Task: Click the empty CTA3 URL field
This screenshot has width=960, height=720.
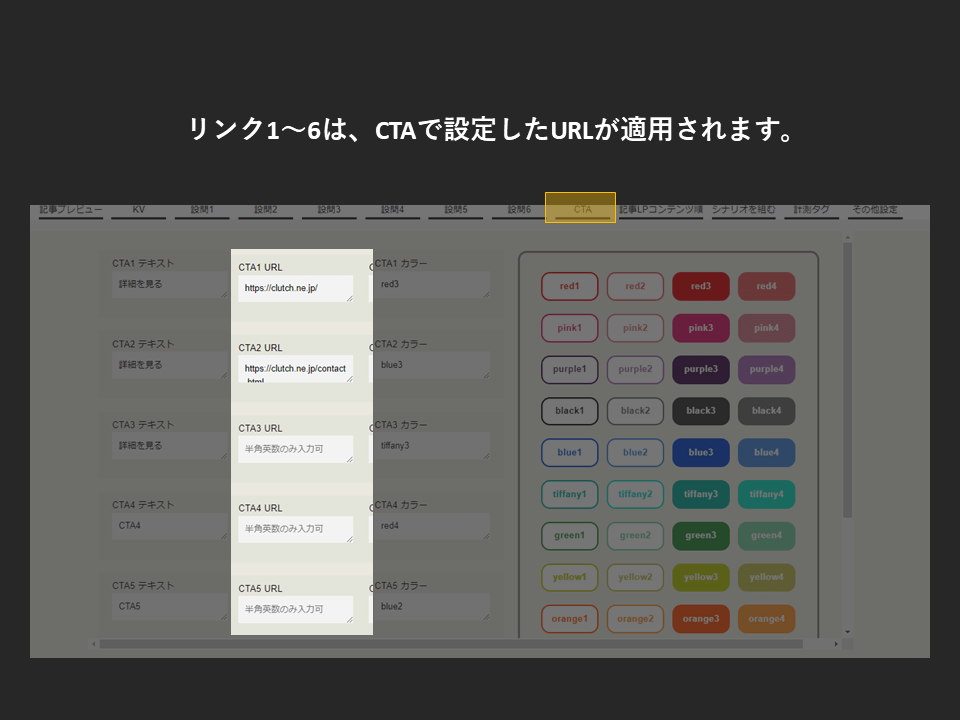Action: tap(295, 449)
